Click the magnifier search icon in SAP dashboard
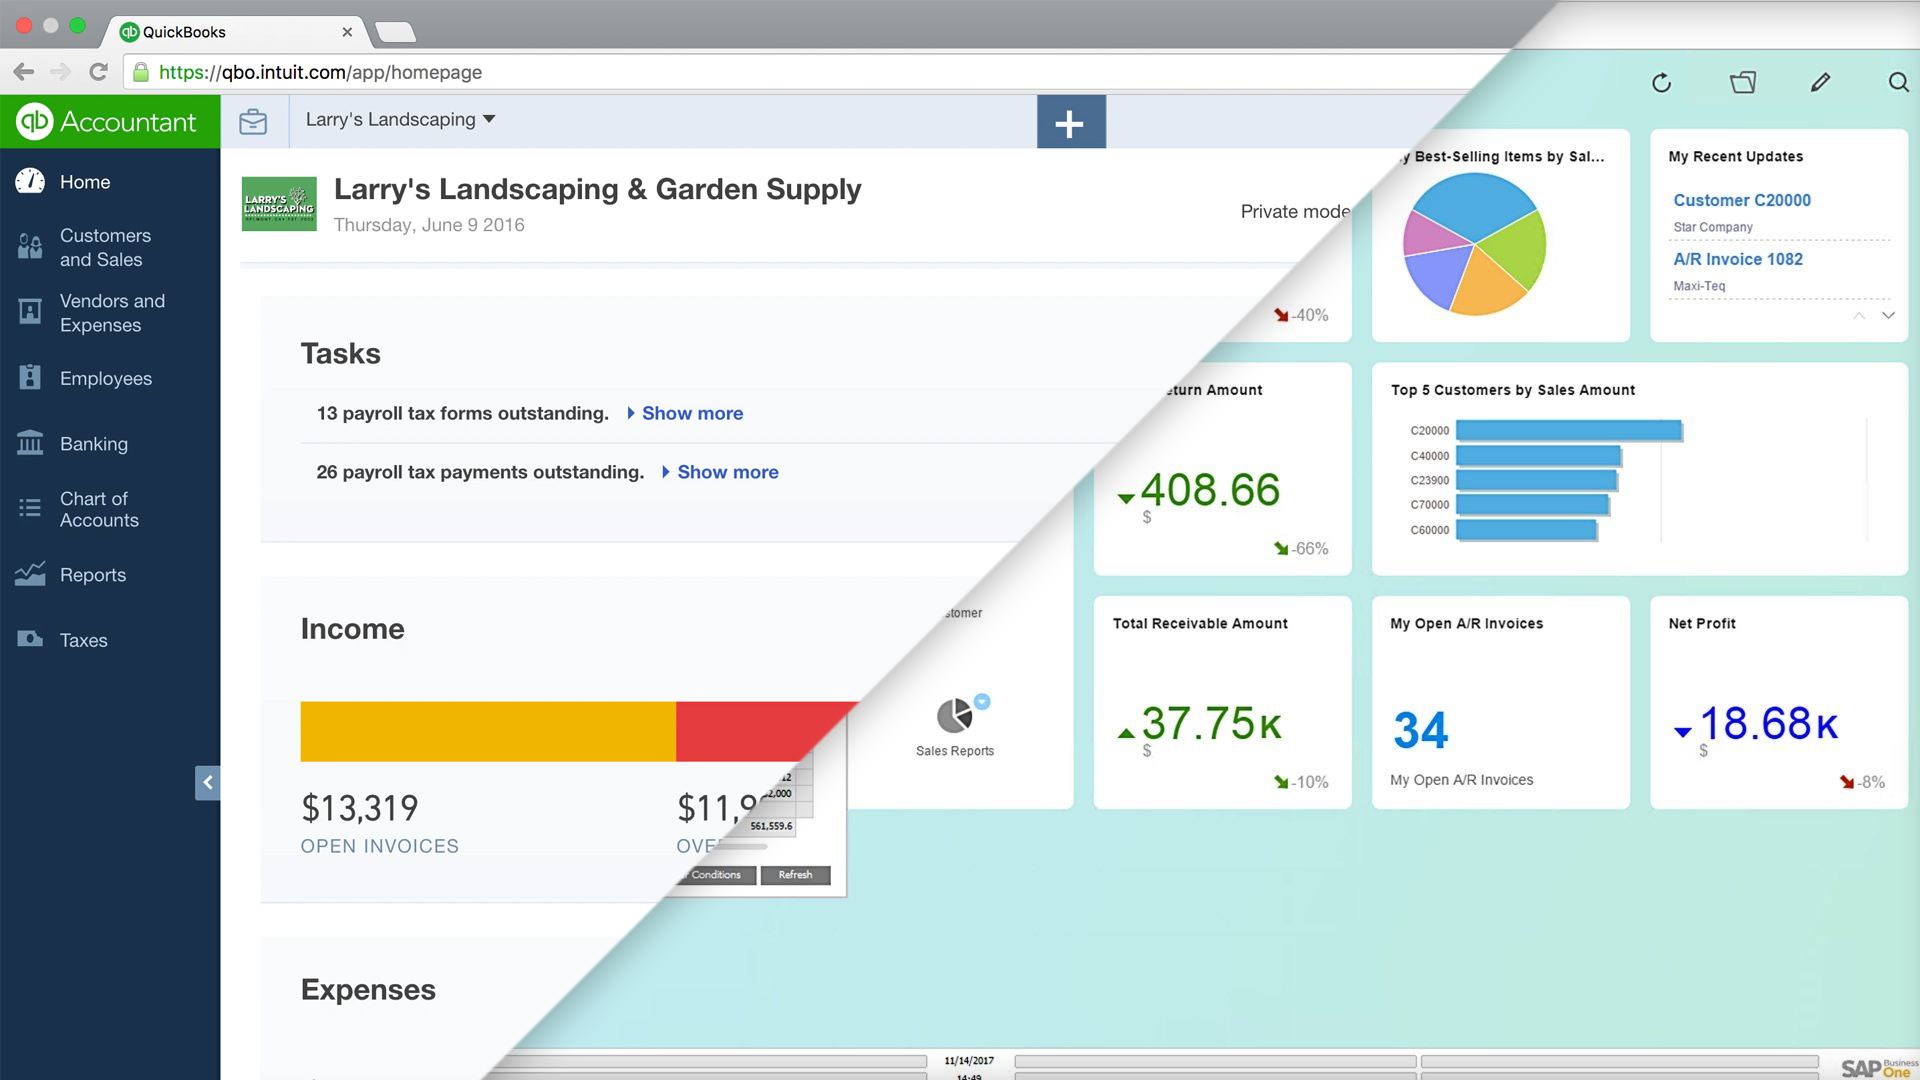This screenshot has width=1920, height=1080. tap(1898, 83)
